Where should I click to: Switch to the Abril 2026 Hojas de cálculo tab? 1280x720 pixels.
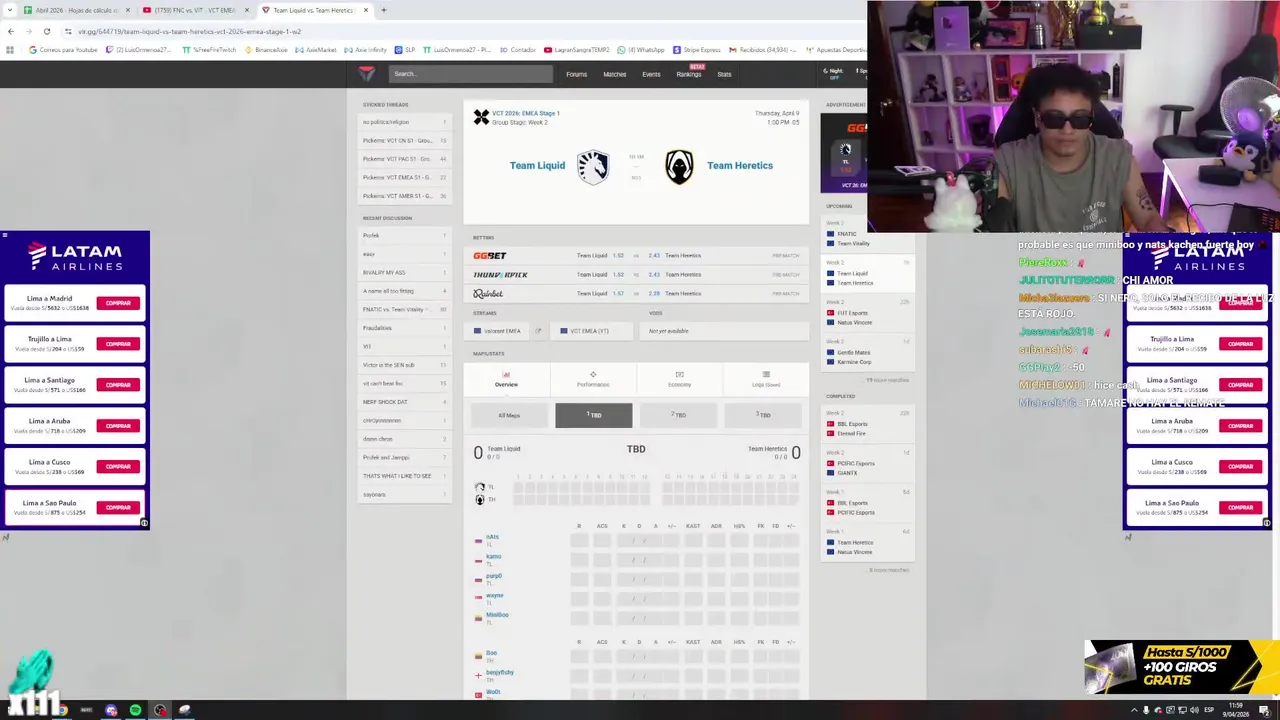pyautogui.click(x=76, y=10)
